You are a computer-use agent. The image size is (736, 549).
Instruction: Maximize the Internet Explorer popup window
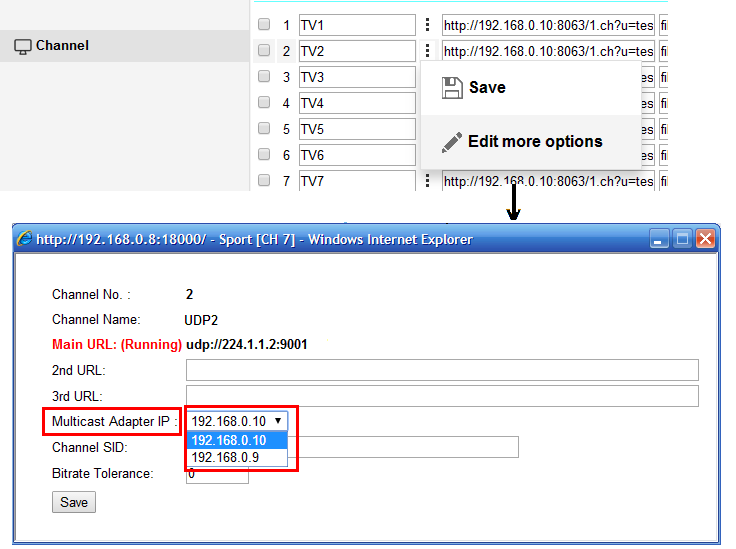pyautogui.click(x=682, y=239)
